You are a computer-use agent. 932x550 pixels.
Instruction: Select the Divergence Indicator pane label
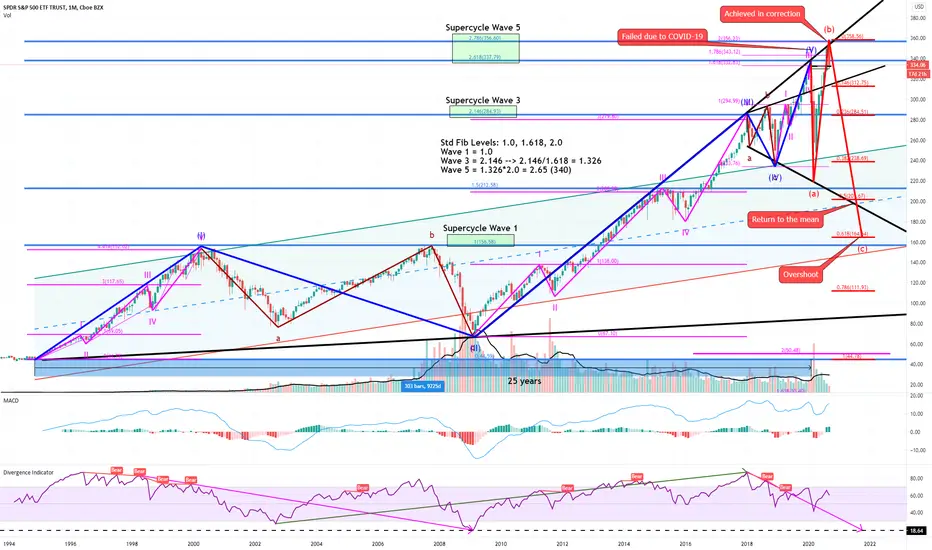tap(29, 473)
